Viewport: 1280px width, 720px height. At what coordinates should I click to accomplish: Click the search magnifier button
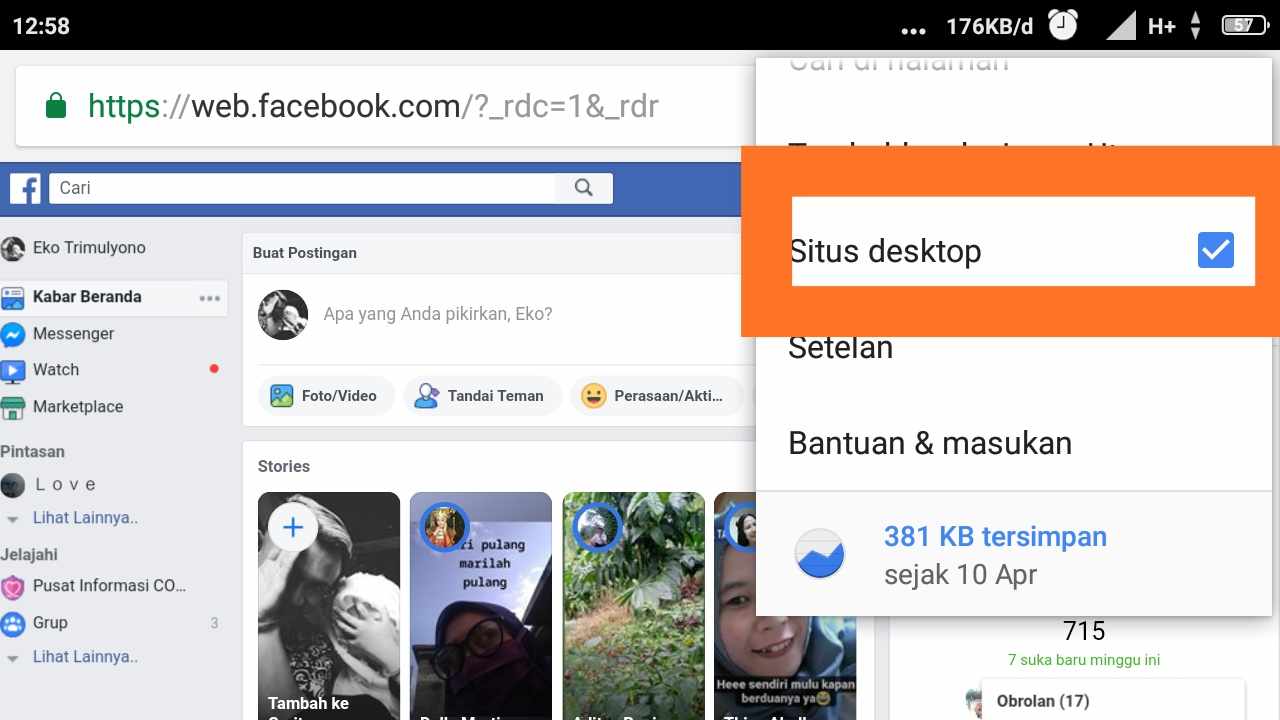click(583, 188)
